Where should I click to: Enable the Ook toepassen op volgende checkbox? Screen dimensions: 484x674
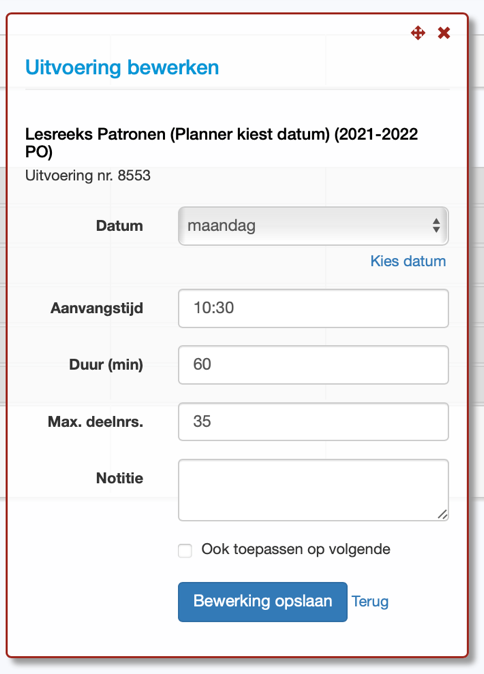pyautogui.click(x=185, y=551)
